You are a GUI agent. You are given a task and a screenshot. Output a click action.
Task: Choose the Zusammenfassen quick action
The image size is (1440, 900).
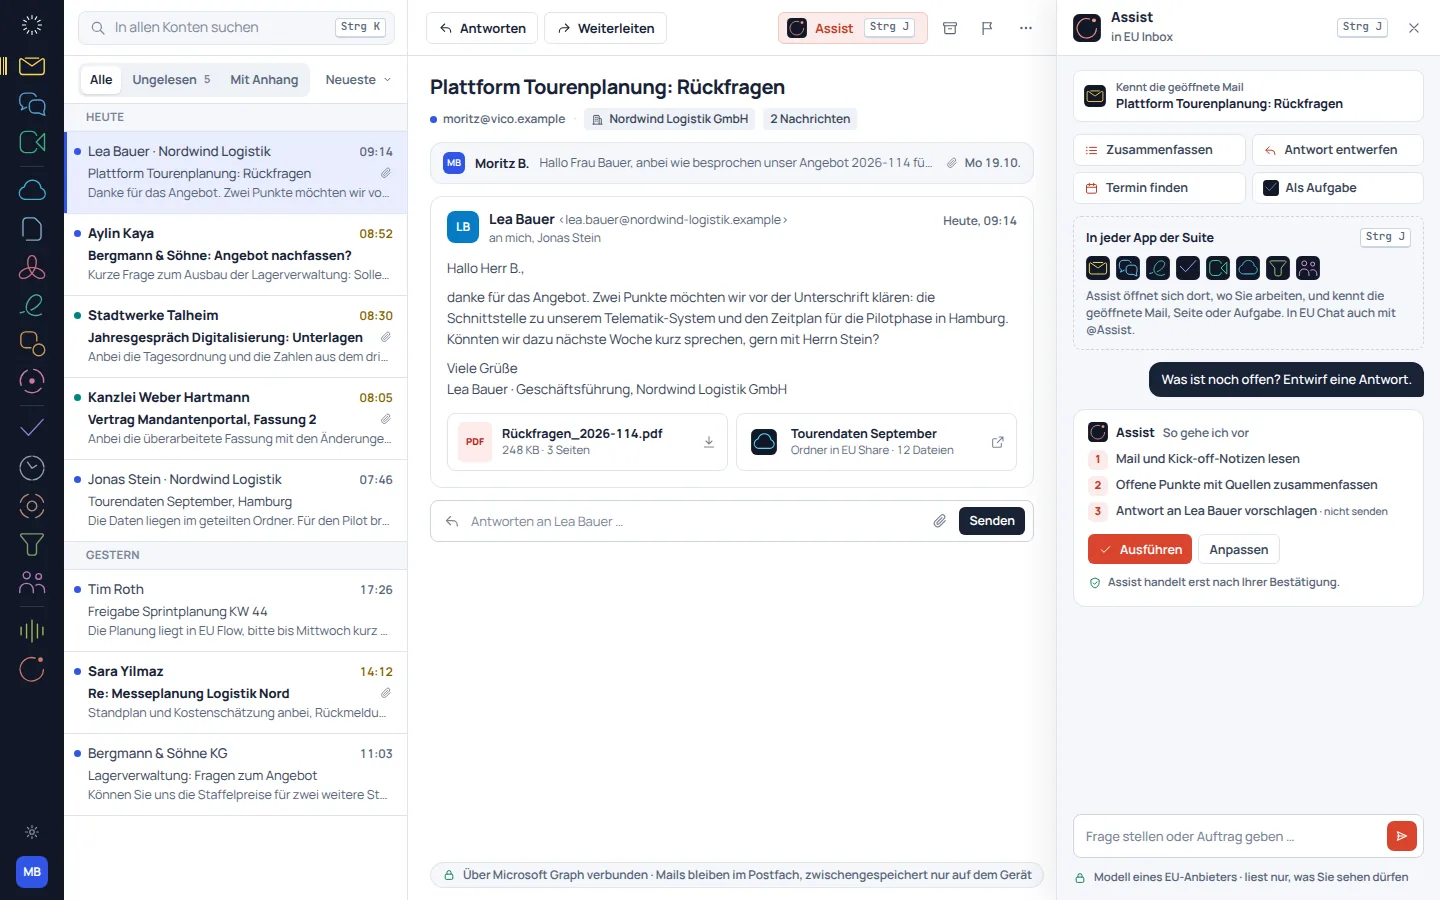pyautogui.click(x=1159, y=150)
